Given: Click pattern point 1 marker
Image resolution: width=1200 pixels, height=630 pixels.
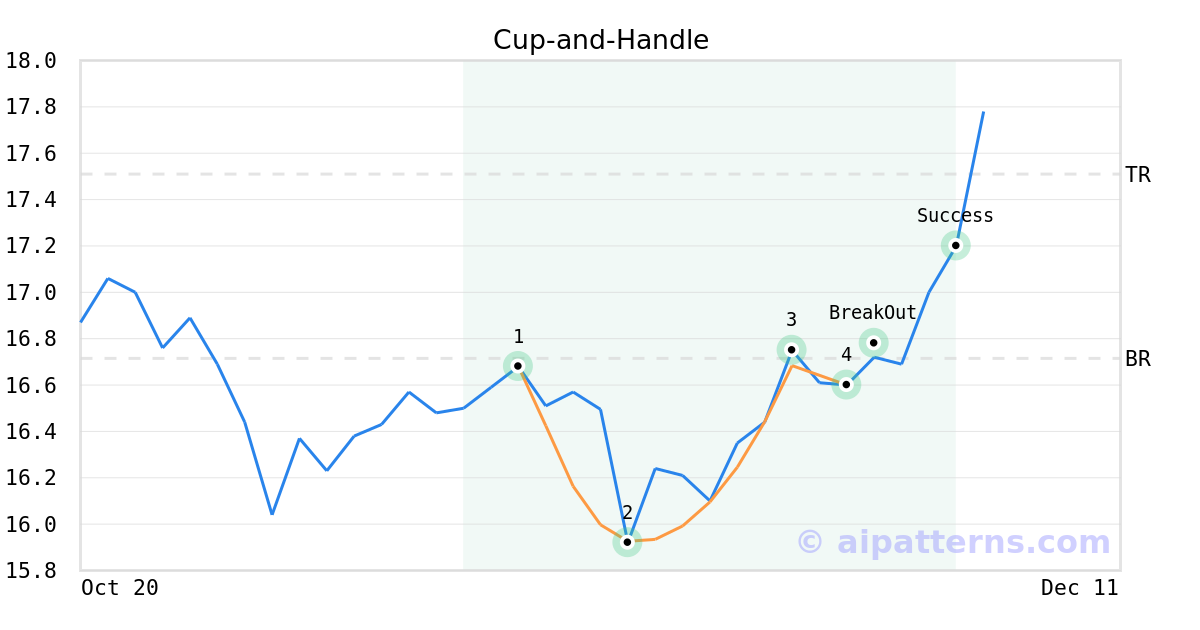Looking at the screenshot, I should [518, 365].
